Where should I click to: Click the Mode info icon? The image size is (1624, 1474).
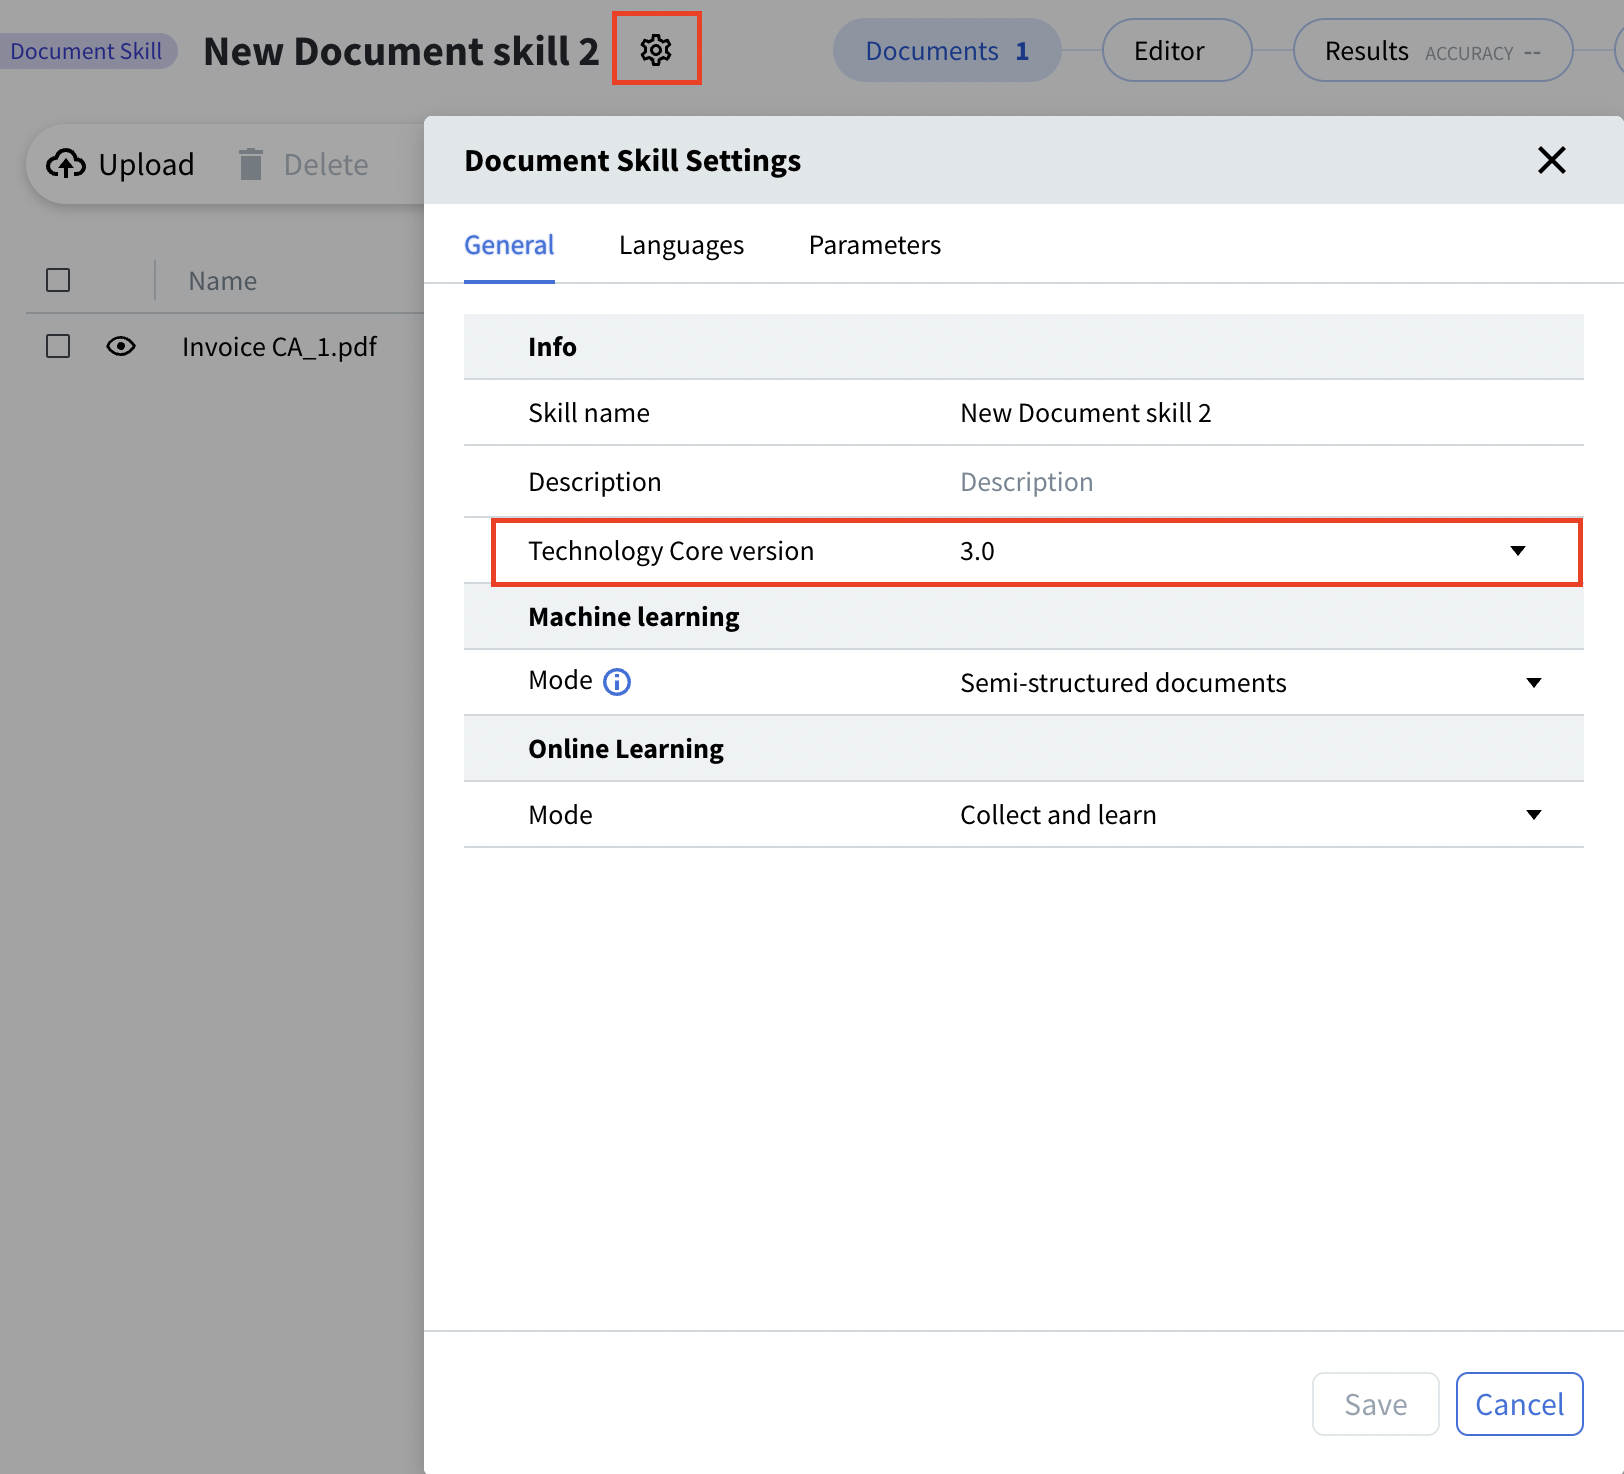[617, 682]
